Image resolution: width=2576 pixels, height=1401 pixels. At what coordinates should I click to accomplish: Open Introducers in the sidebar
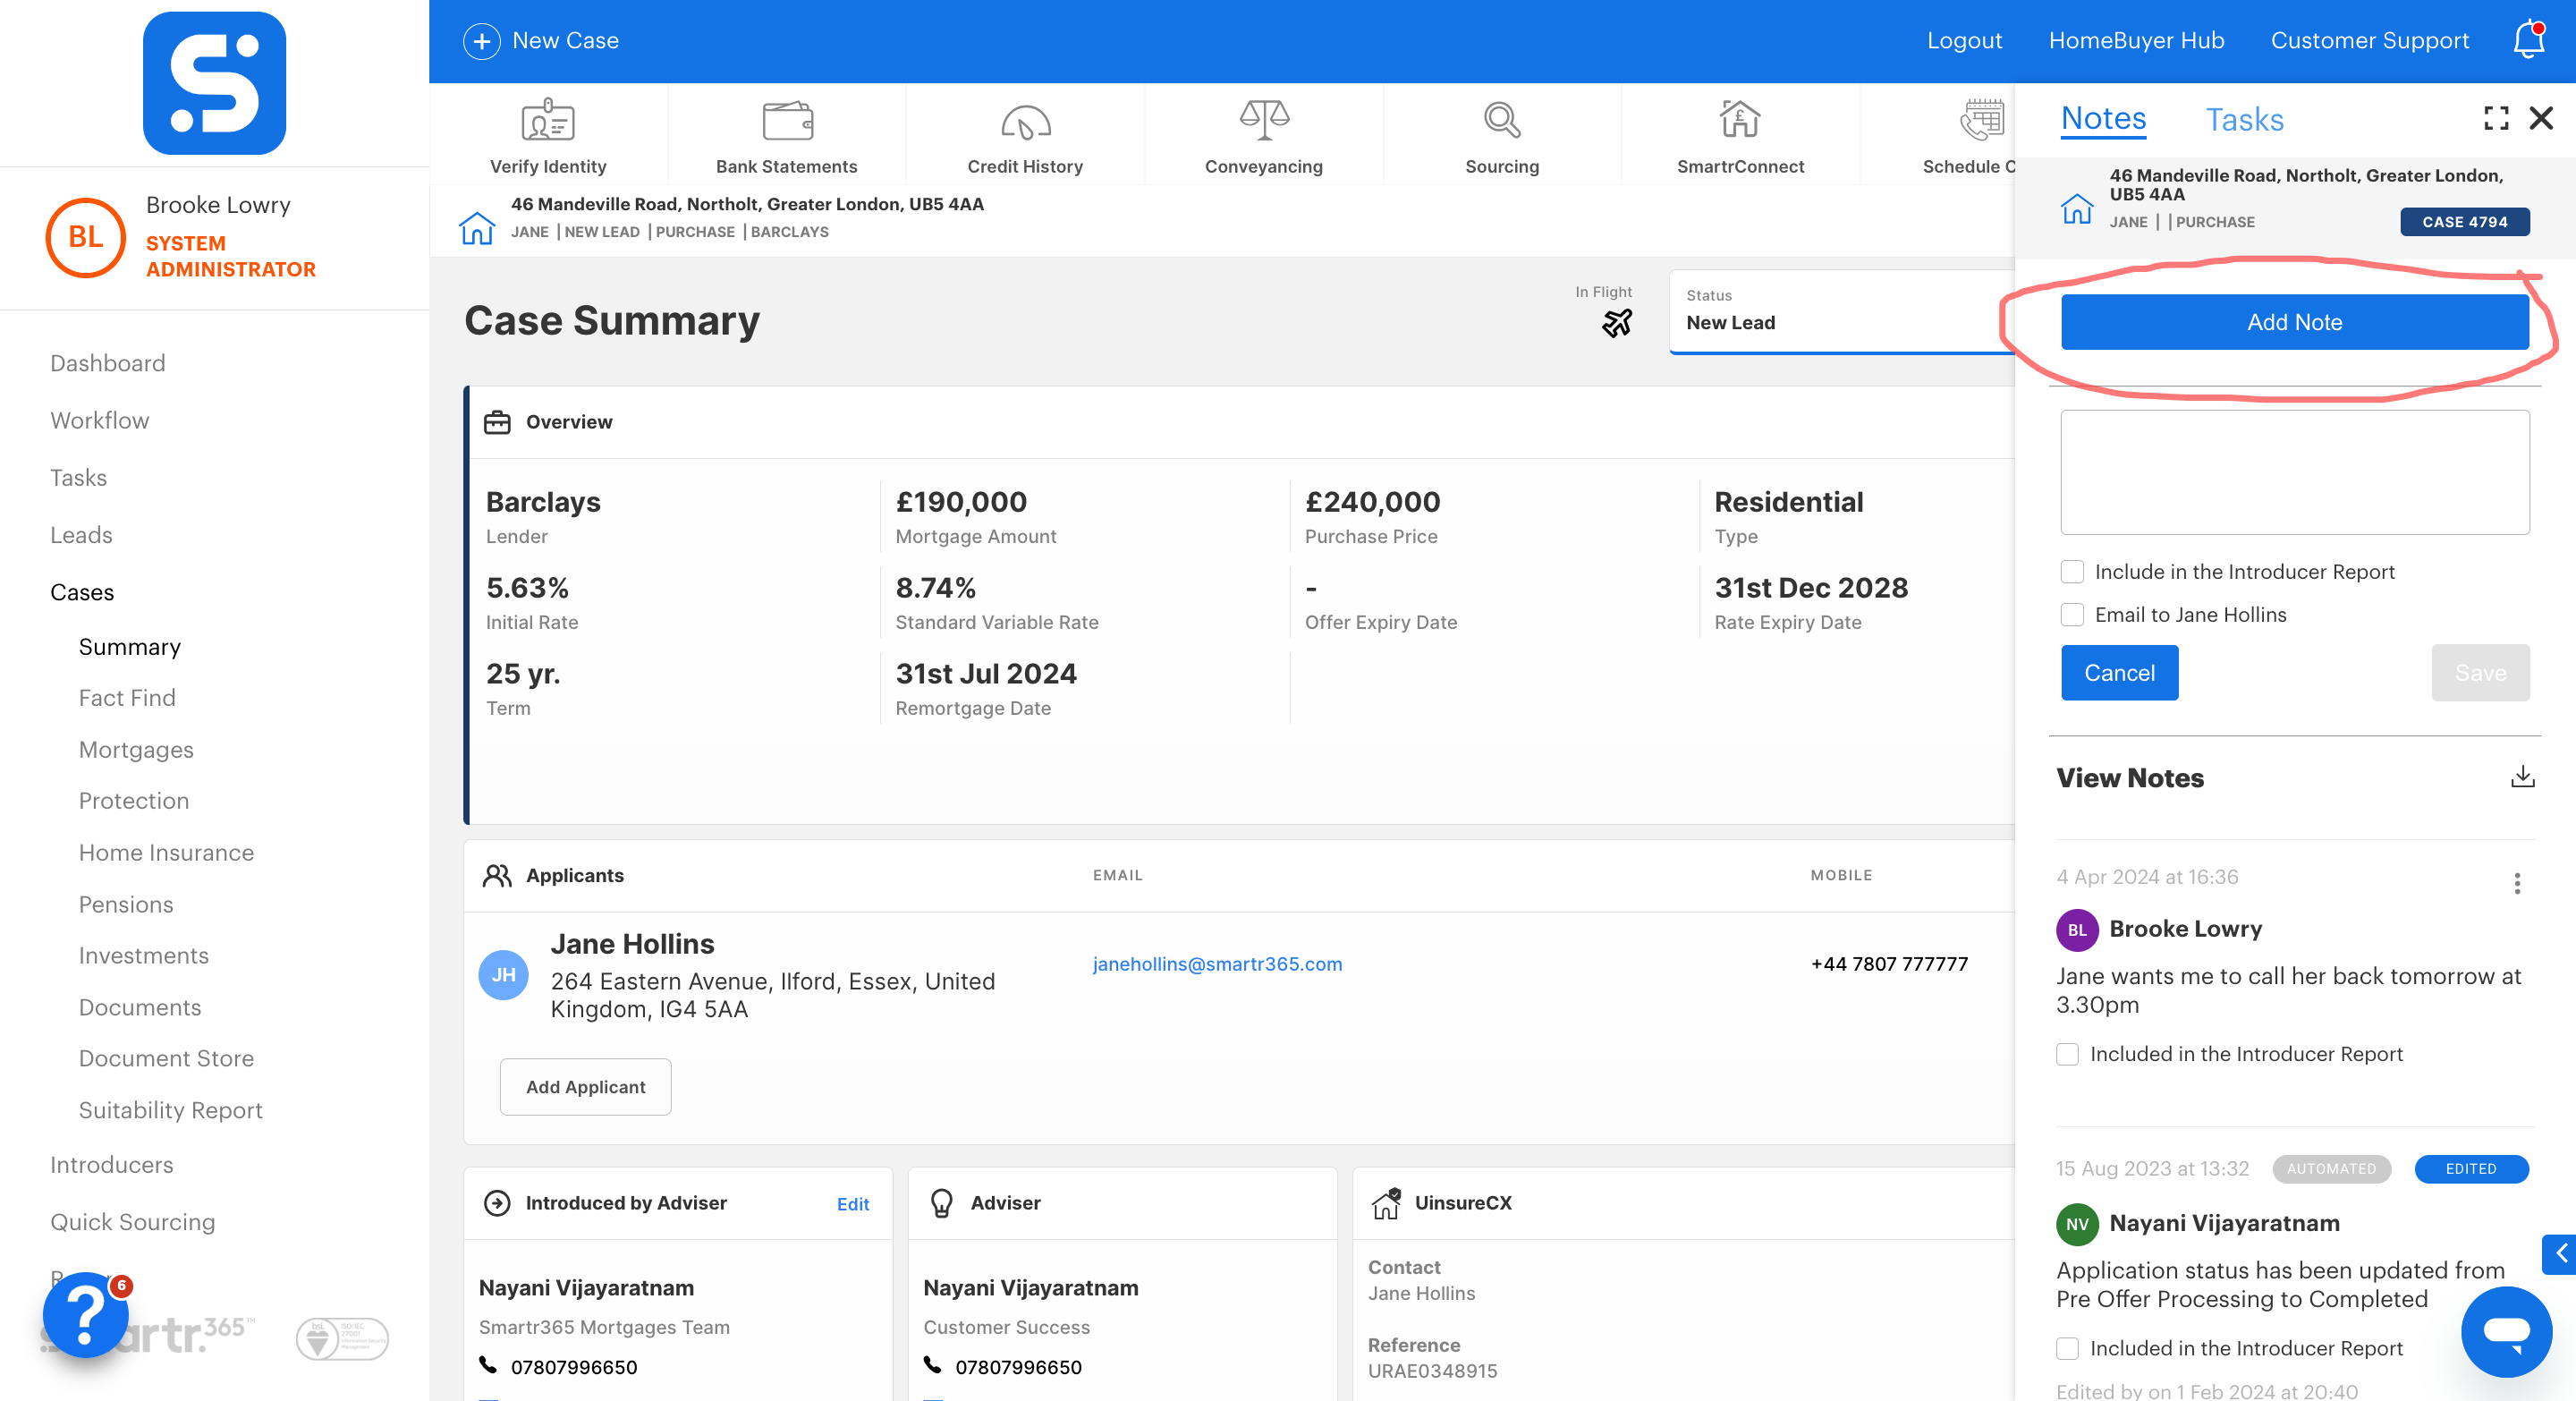(x=112, y=1165)
